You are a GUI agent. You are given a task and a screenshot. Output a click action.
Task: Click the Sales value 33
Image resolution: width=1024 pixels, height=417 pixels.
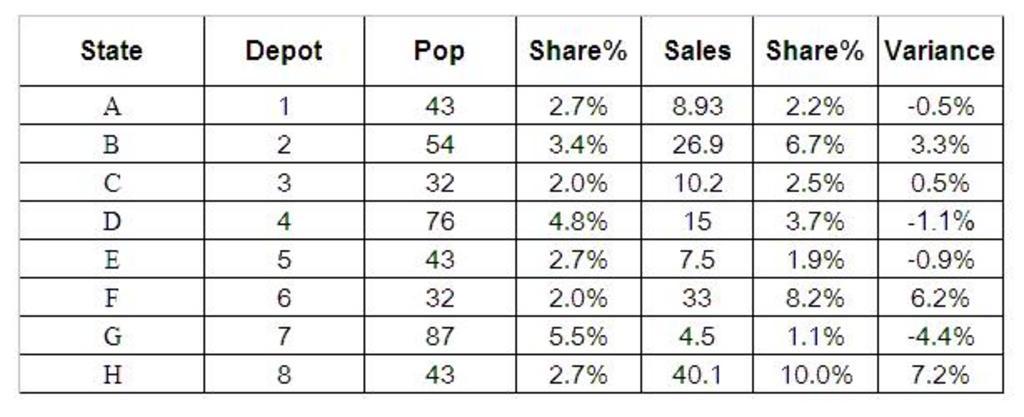click(697, 299)
